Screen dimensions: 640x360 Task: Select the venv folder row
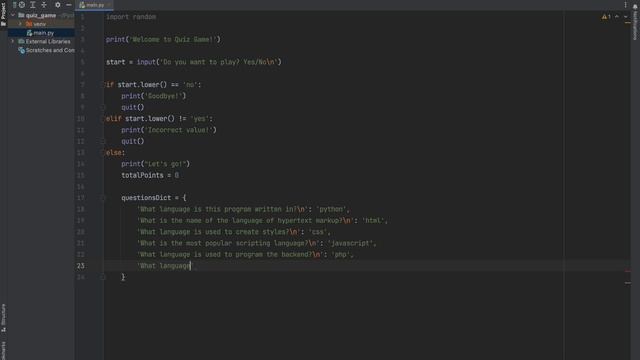(x=41, y=24)
